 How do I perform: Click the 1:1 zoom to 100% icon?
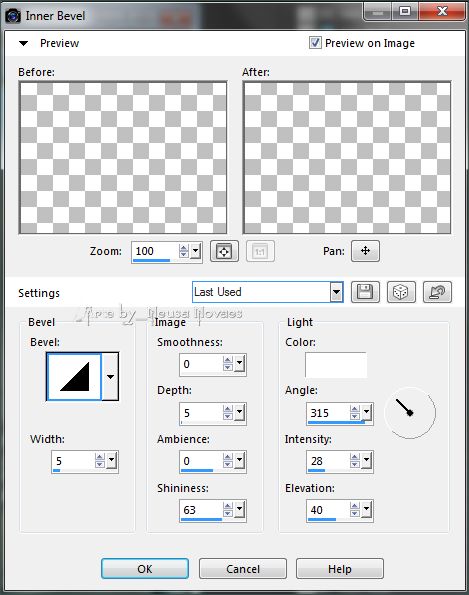click(260, 251)
